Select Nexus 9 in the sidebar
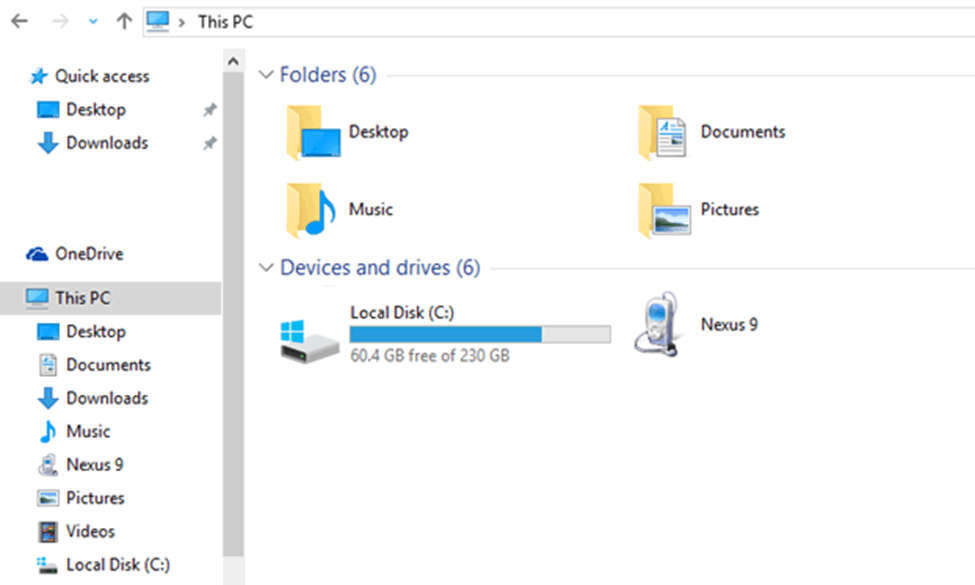Viewport: 975px width, 585px height. (94, 465)
